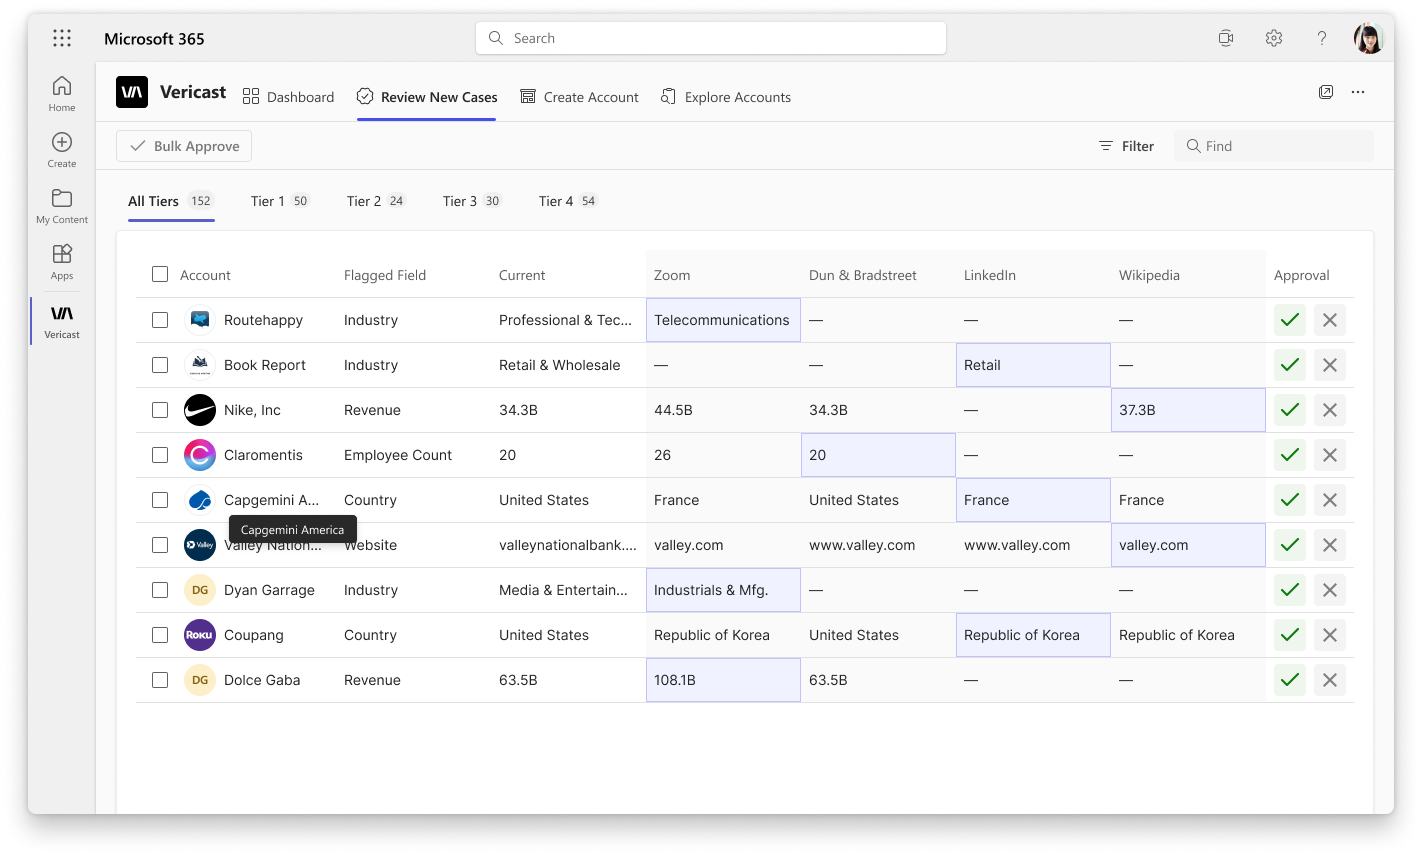Click the Bulk Approve button

184,146
